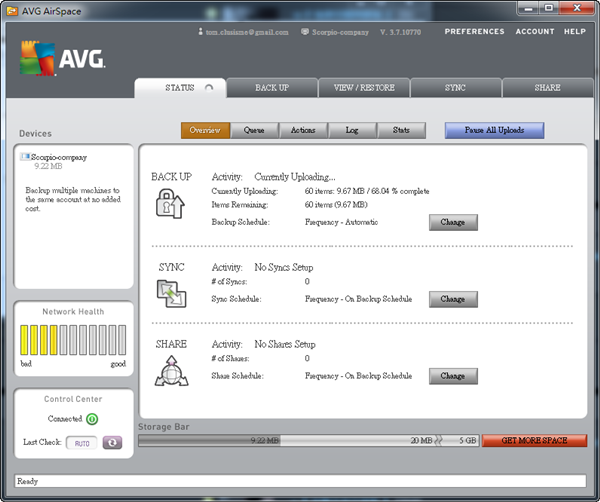Click the 20 MB storage label
This screenshot has height=502, width=600.
[421, 441]
